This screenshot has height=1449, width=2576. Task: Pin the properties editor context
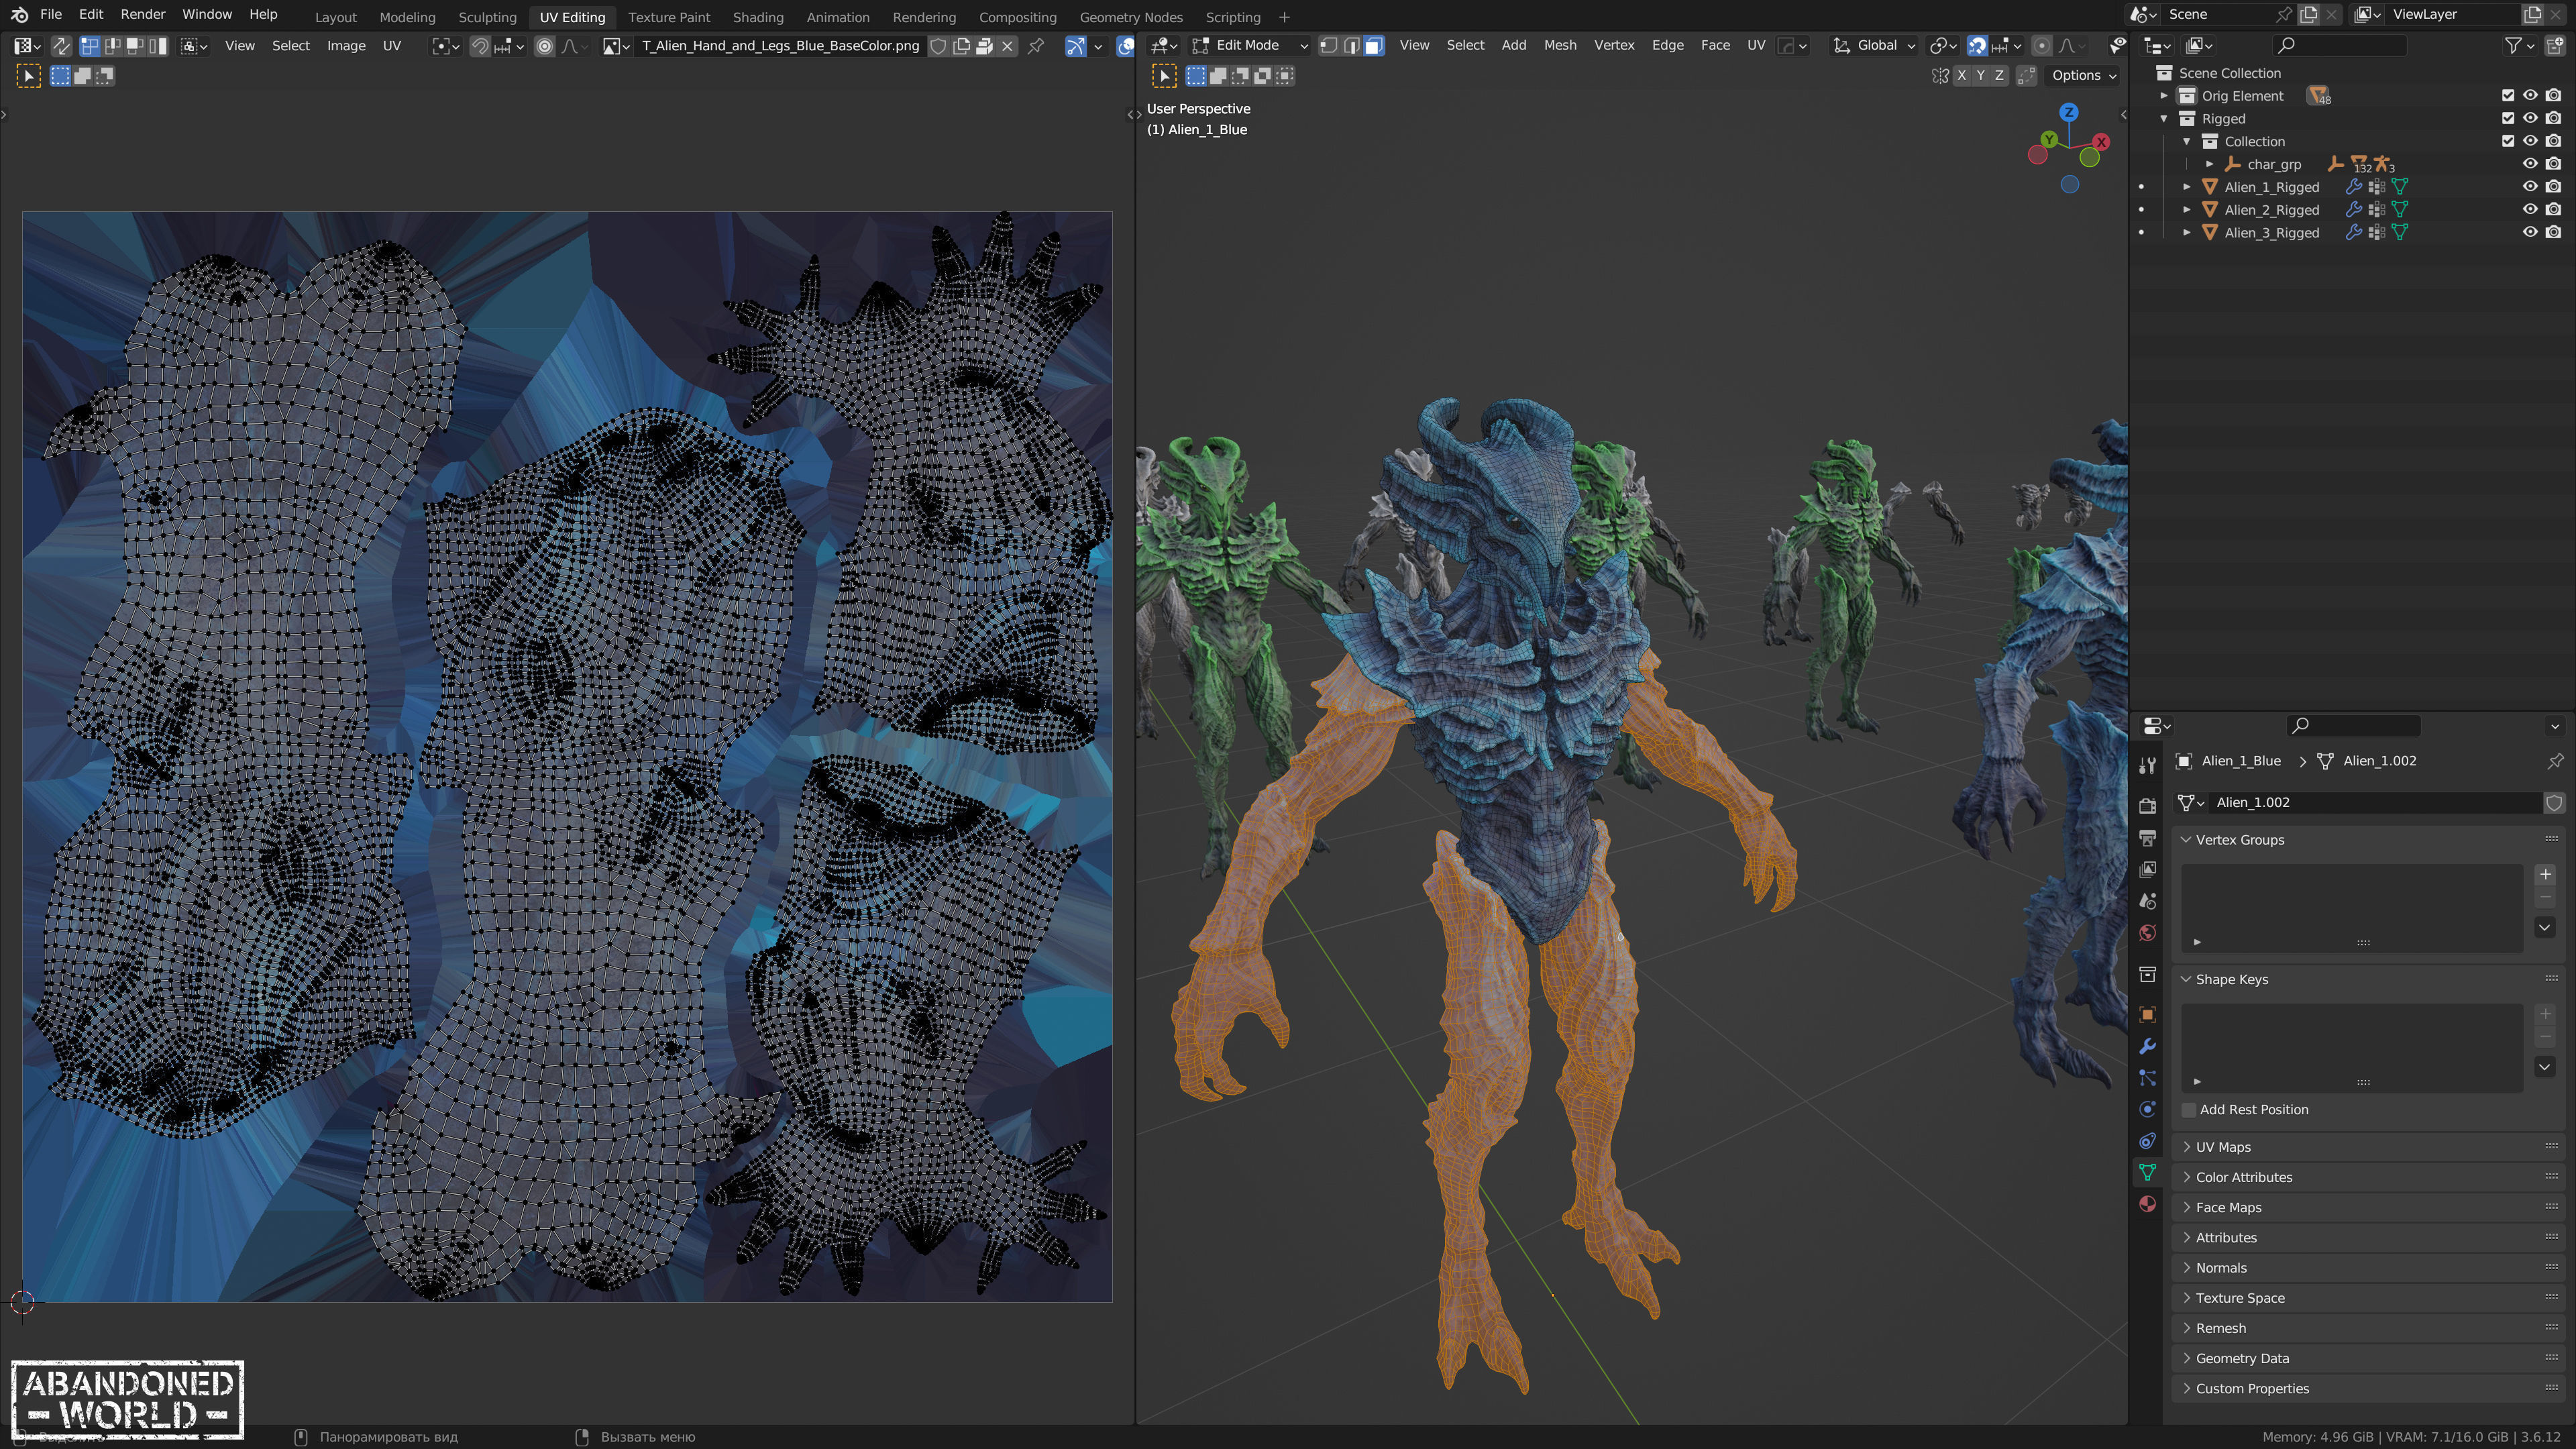[x=2555, y=761]
